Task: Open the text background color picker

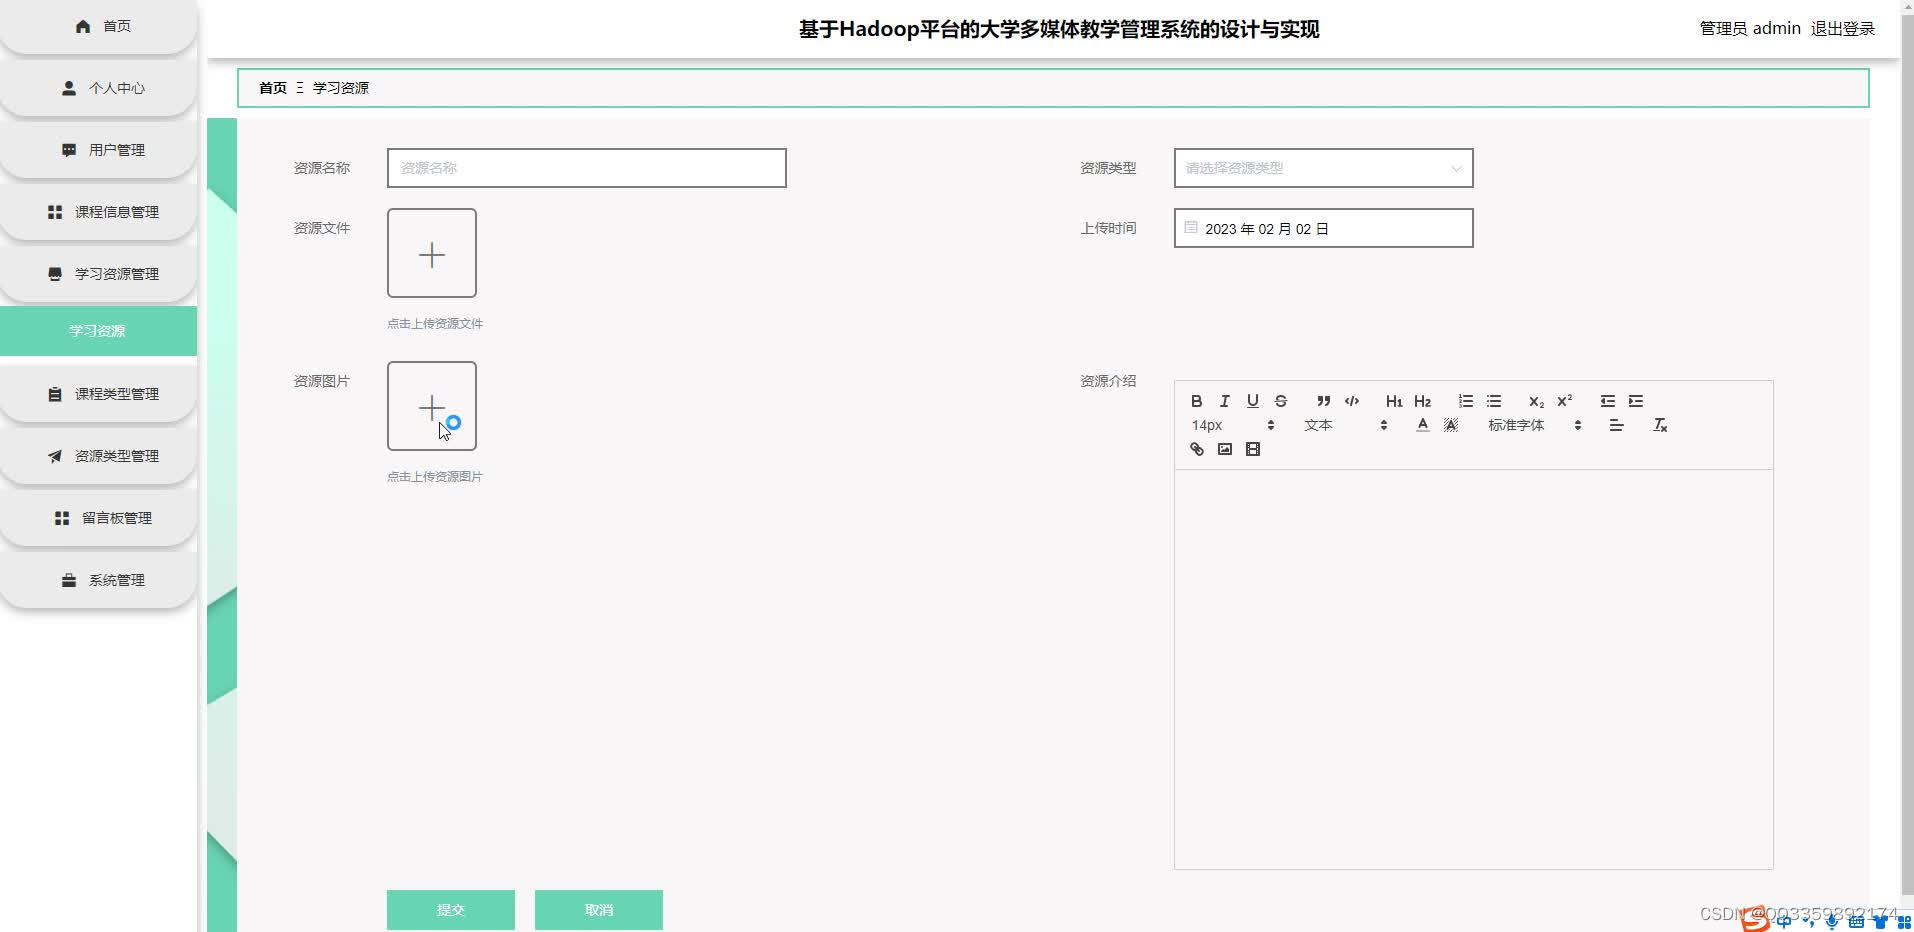Action: point(1450,425)
